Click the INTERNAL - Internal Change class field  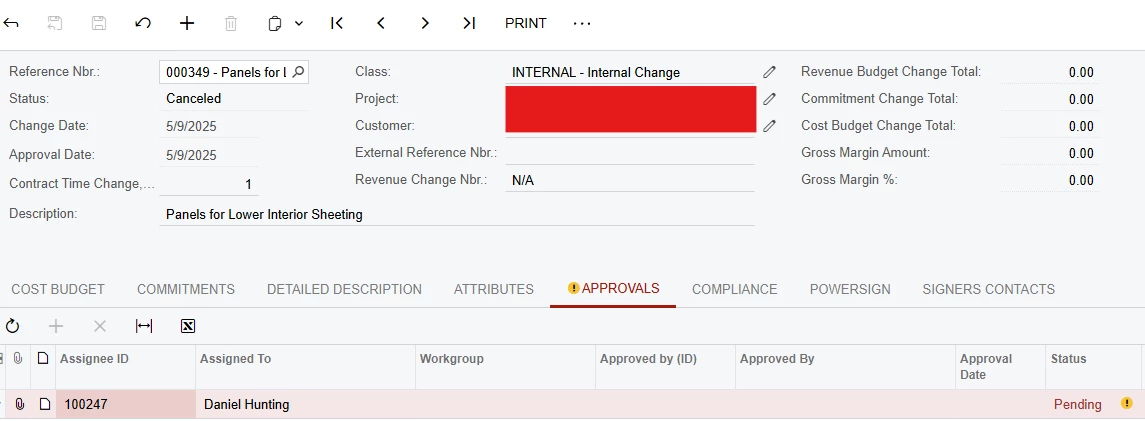[629, 72]
